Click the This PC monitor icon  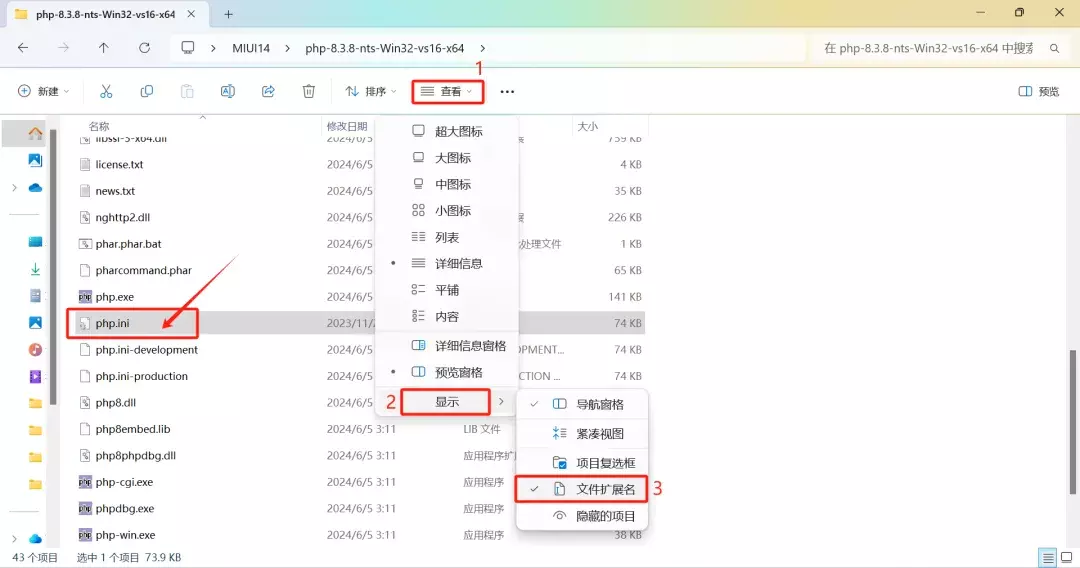tap(187, 48)
